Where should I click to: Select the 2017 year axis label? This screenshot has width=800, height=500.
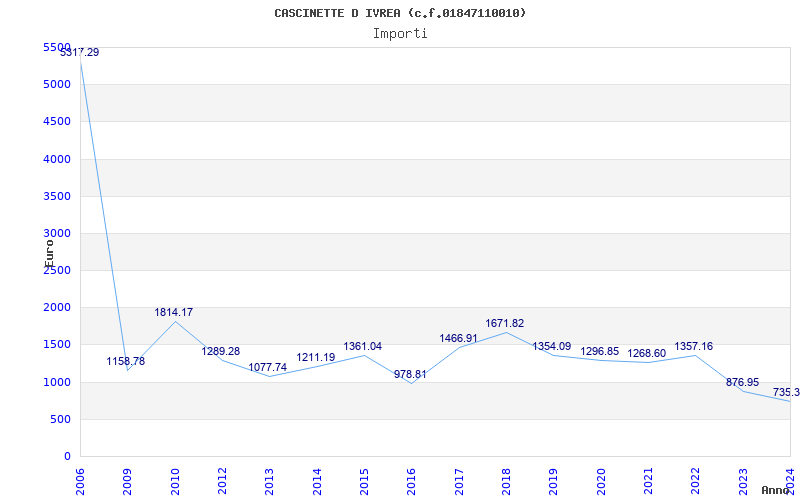[459, 482]
